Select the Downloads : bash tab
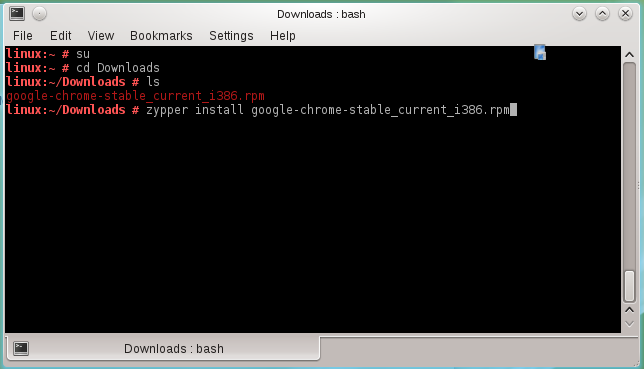The image size is (644, 369). click(163, 348)
